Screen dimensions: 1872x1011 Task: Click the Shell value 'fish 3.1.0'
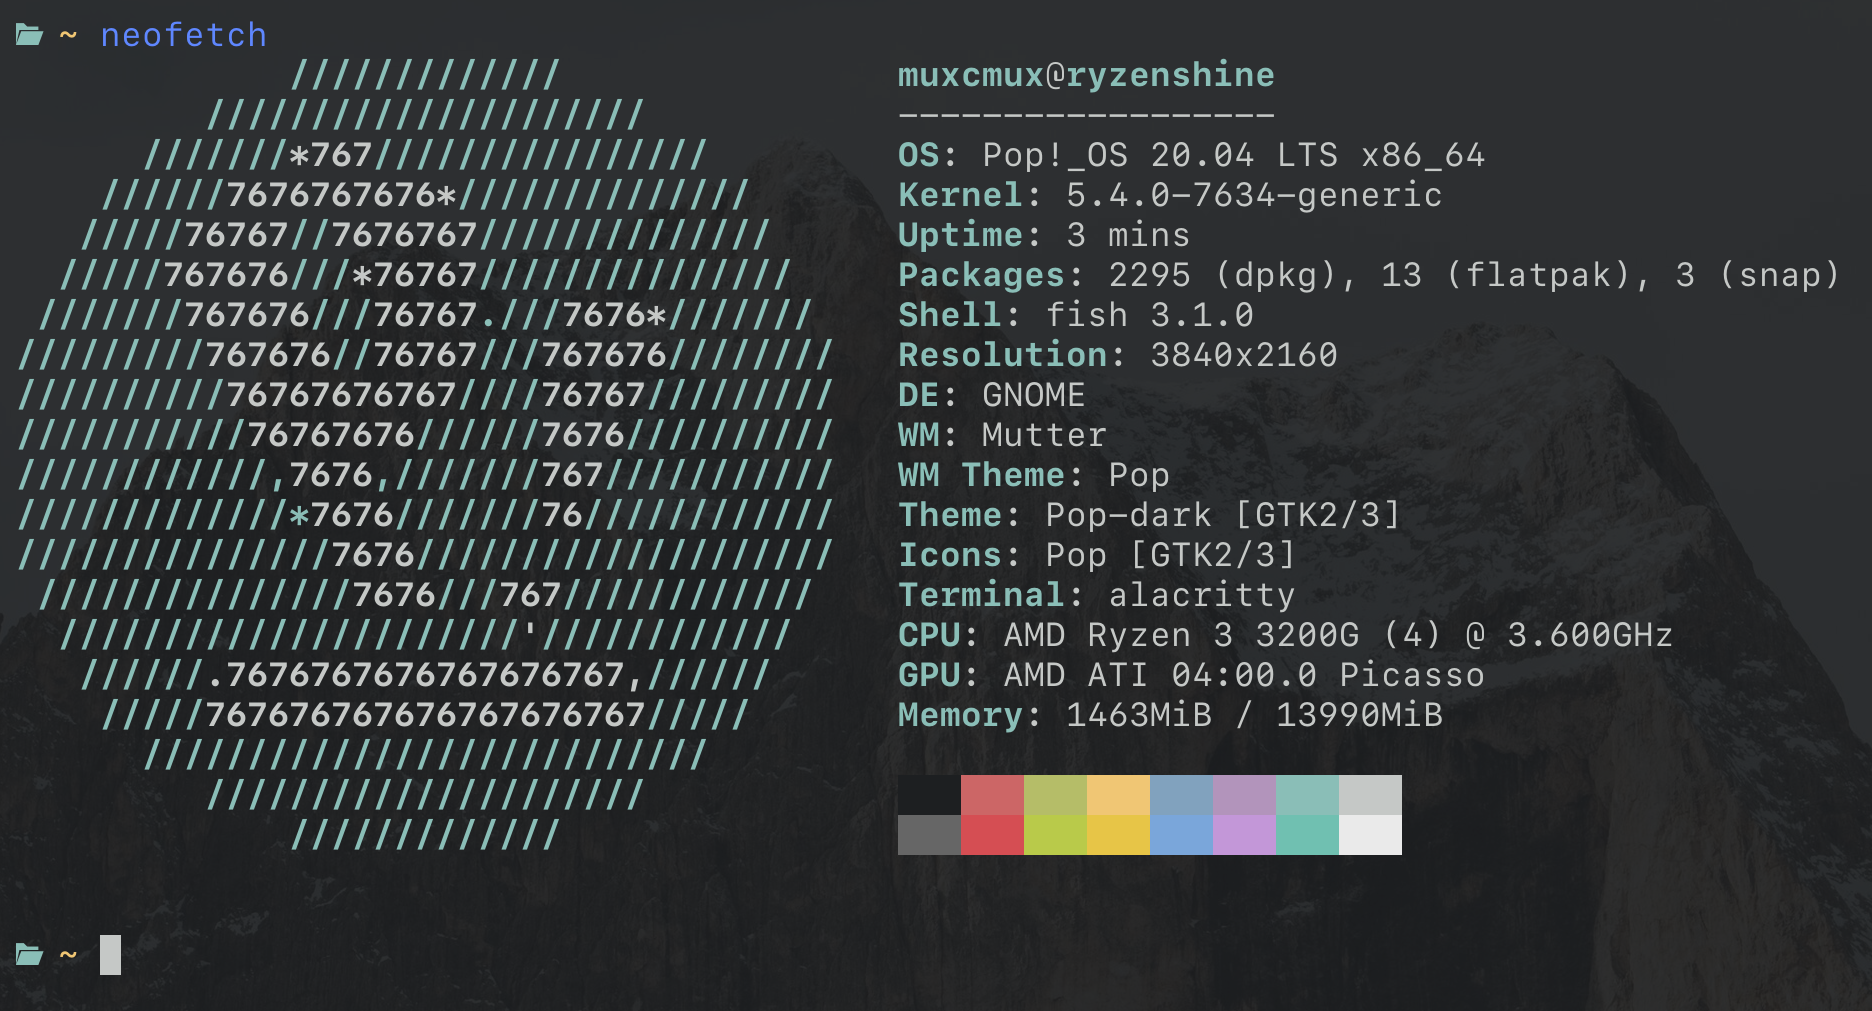pyautogui.click(x=1149, y=315)
